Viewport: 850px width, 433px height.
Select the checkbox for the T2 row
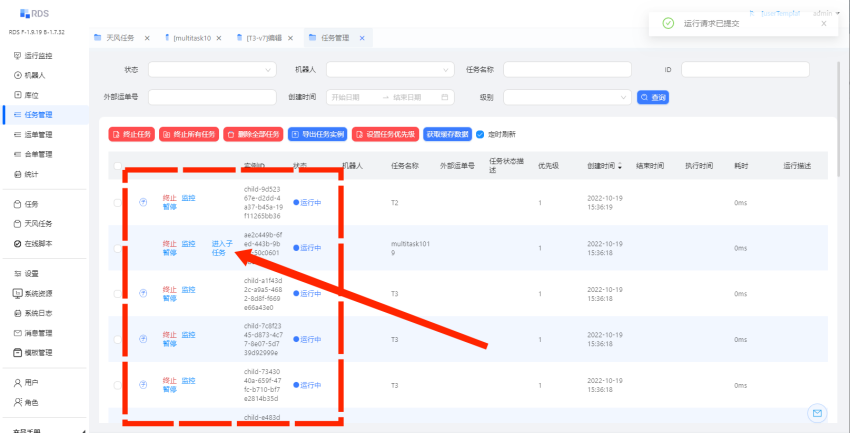(118, 203)
